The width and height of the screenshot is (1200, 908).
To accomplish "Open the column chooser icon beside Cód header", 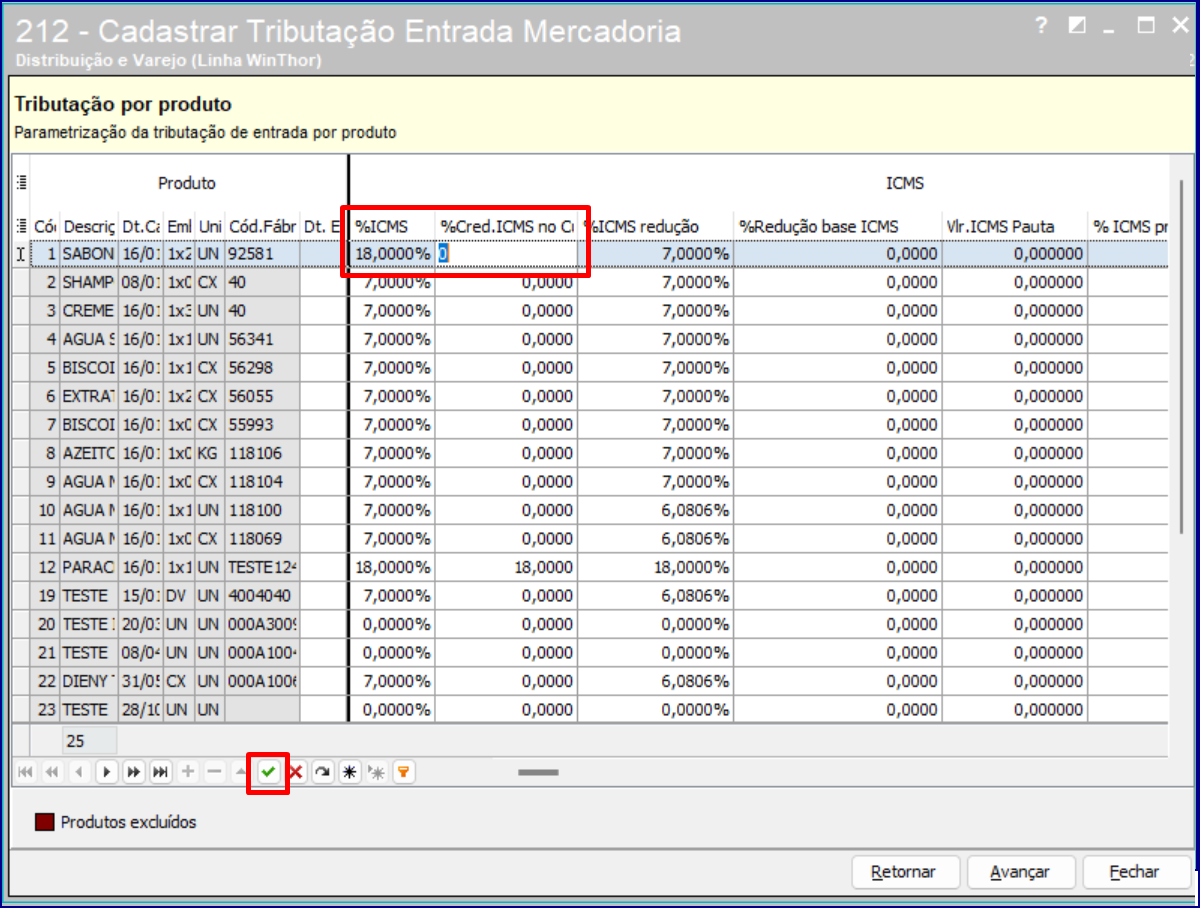I will [x=21, y=226].
